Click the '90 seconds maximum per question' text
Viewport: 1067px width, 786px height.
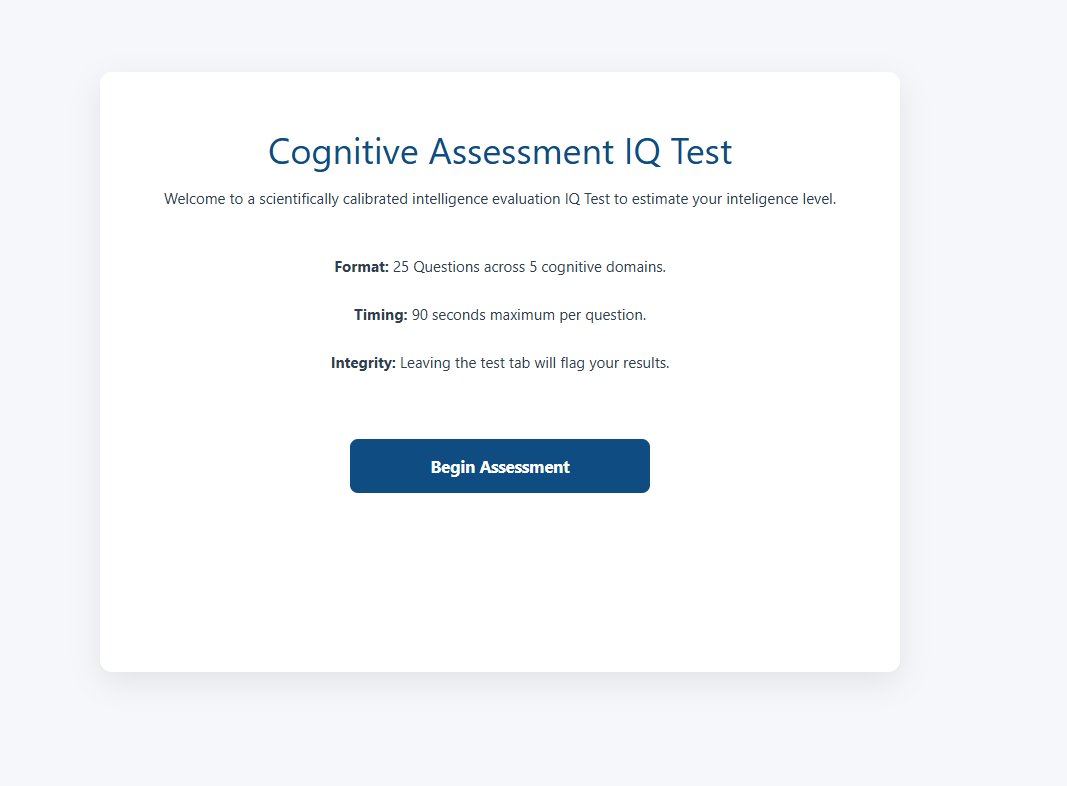529,315
